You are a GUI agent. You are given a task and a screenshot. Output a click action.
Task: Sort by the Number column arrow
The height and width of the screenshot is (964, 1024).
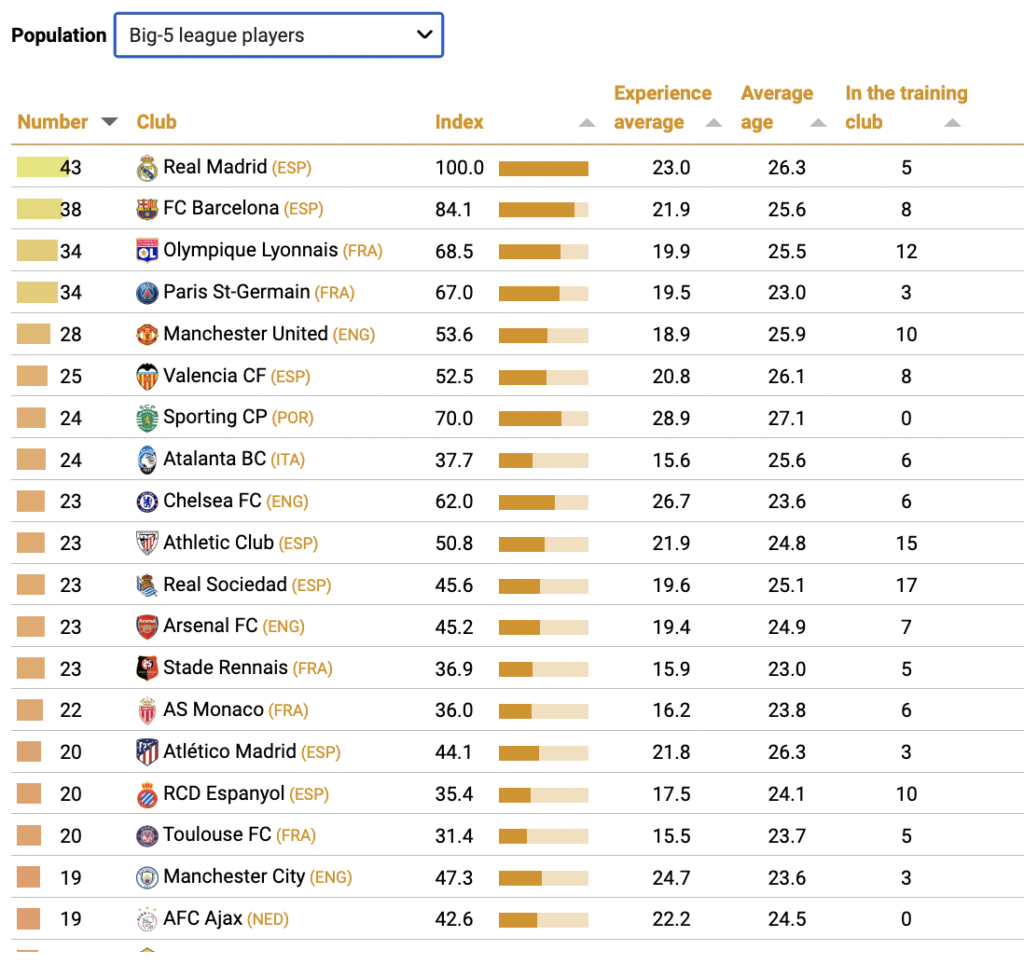pyautogui.click(x=110, y=121)
